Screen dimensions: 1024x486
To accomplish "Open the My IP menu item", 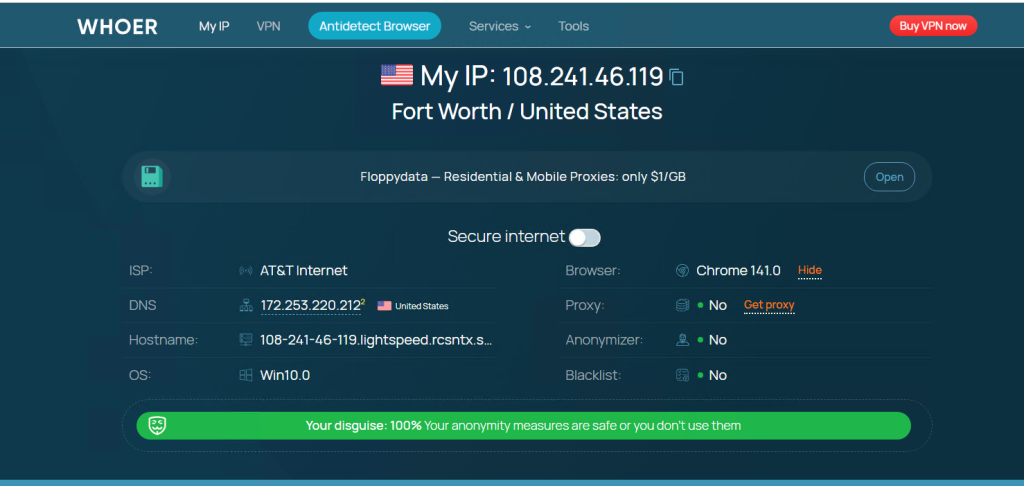I will pyautogui.click(x=214, y=26).
